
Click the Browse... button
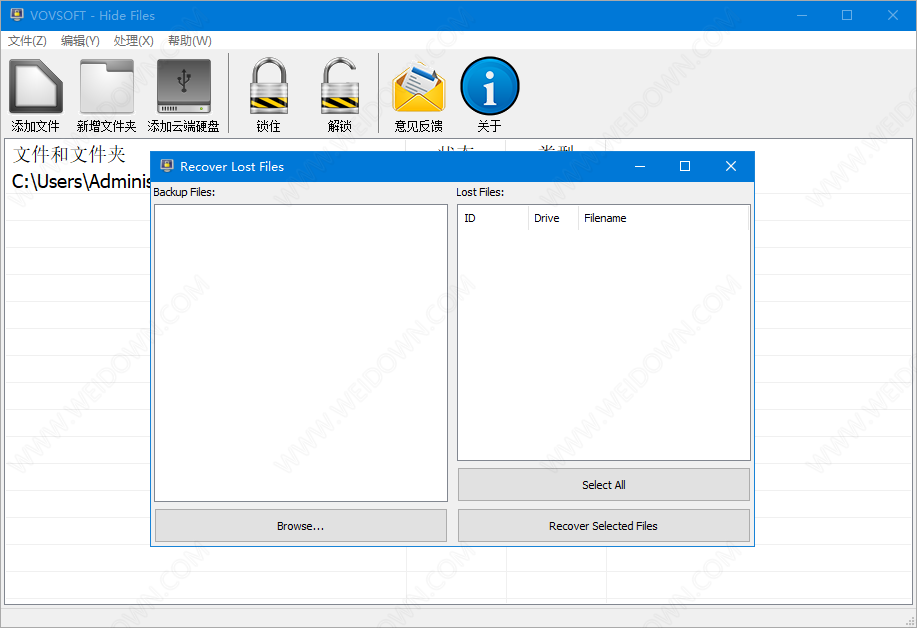pyautogui.click(x=301, y=526)
